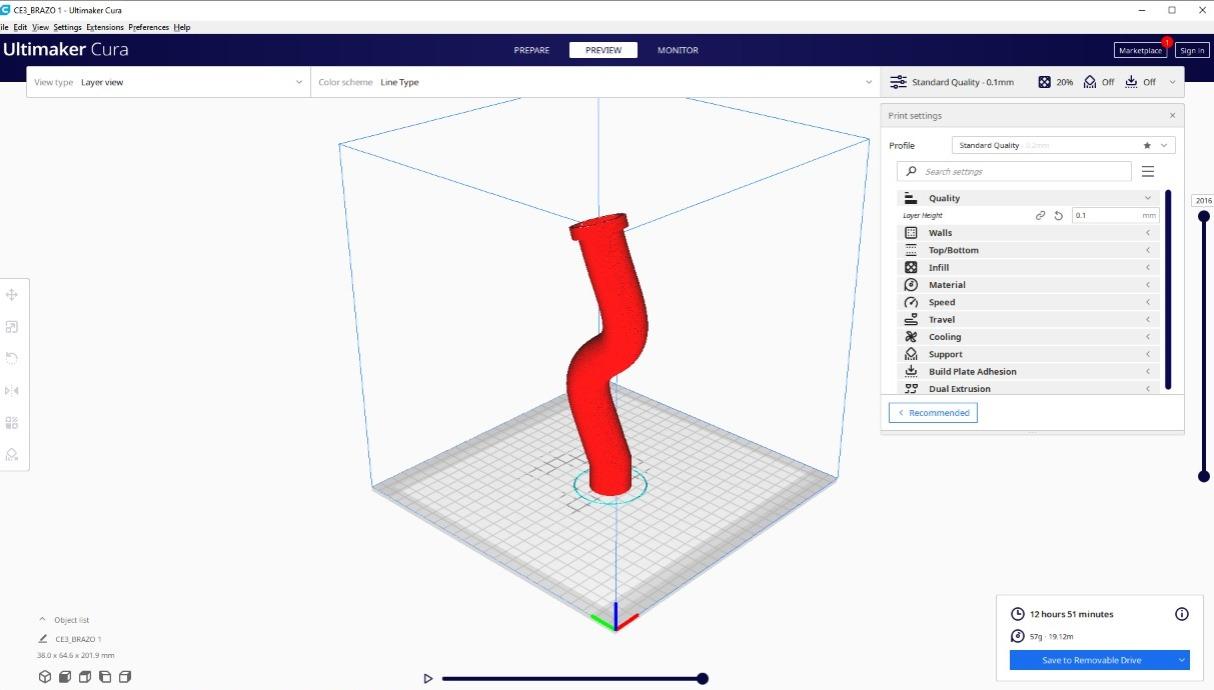Open the Color scheme dropdown
This screenshot has height=690, width=1214.
click(x=595, y=82)
